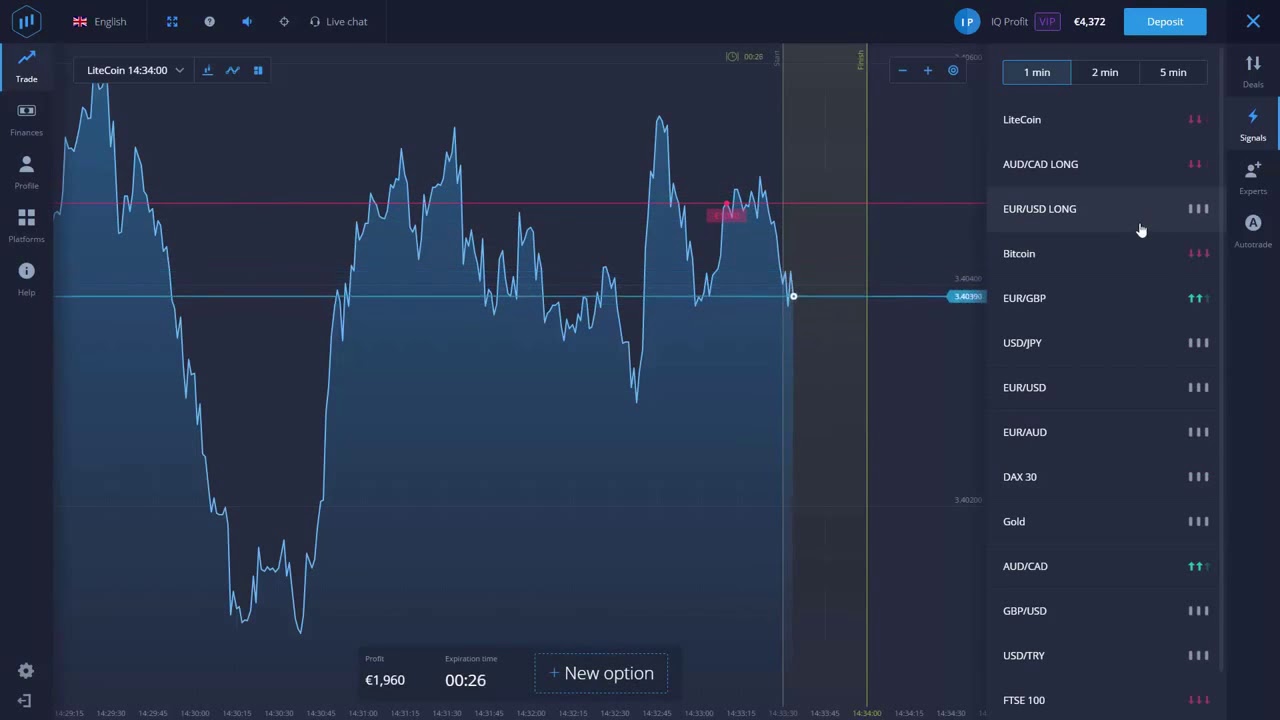Click the €4,372 account balance
Viewport: 1280px width, 720px height.
click(x=1089, y=21)
